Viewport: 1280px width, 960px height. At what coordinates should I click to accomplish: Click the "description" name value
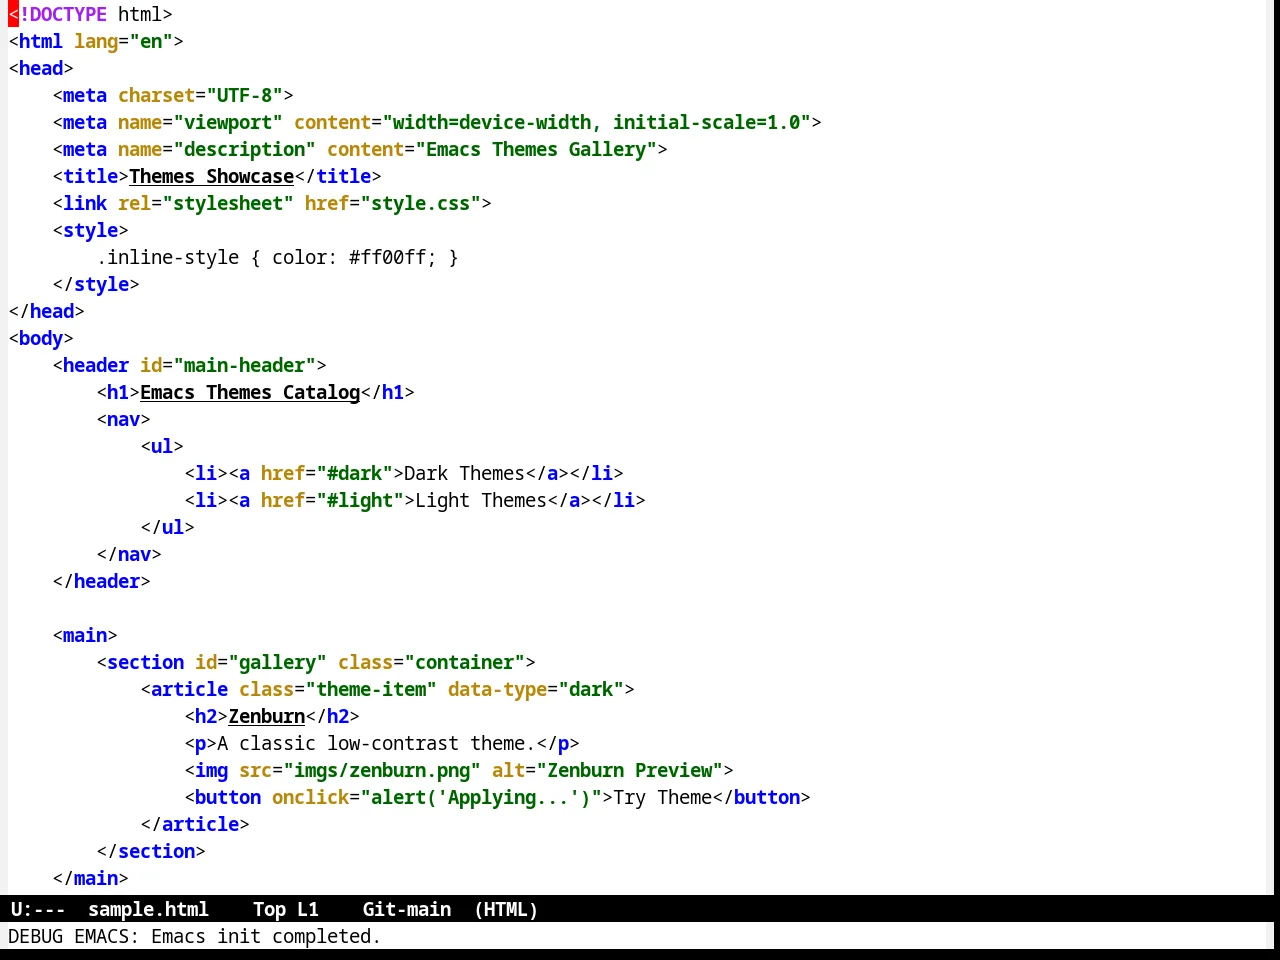pos(244,149)
